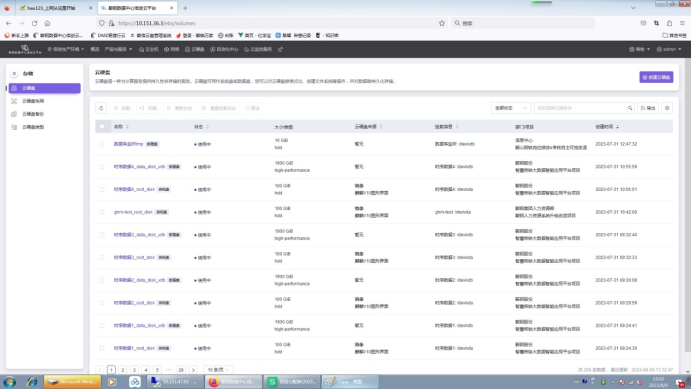The height and width of the screenshot is (389, 692).
Task: Expand the browser tab list chevron
Action: 633,8
